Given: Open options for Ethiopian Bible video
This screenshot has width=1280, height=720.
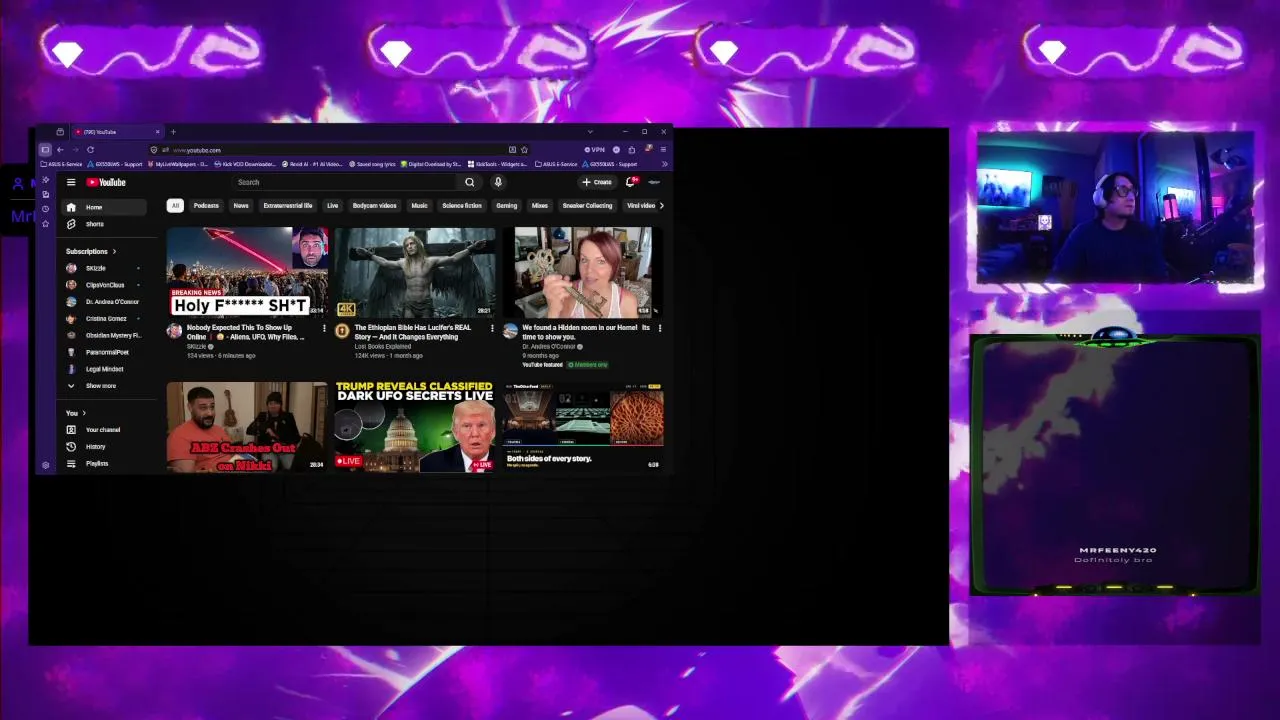Looking at the screenshot, I should point(491,328).
